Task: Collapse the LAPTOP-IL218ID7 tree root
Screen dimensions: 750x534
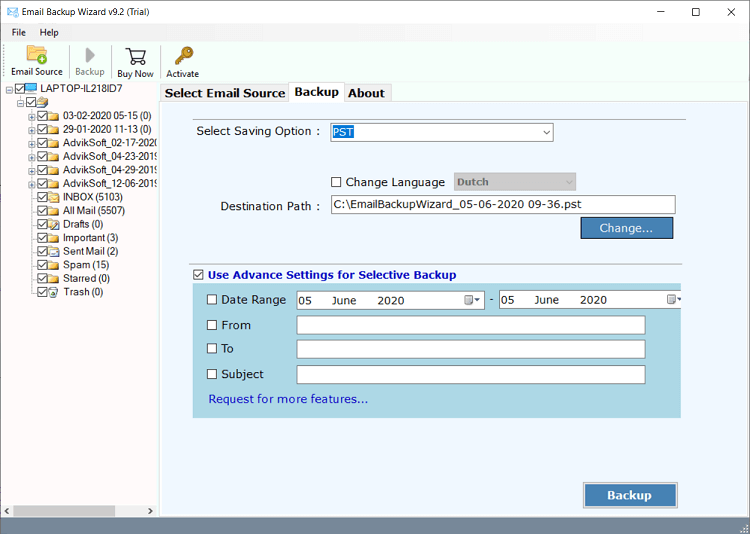Action: [x=8, y=89]
